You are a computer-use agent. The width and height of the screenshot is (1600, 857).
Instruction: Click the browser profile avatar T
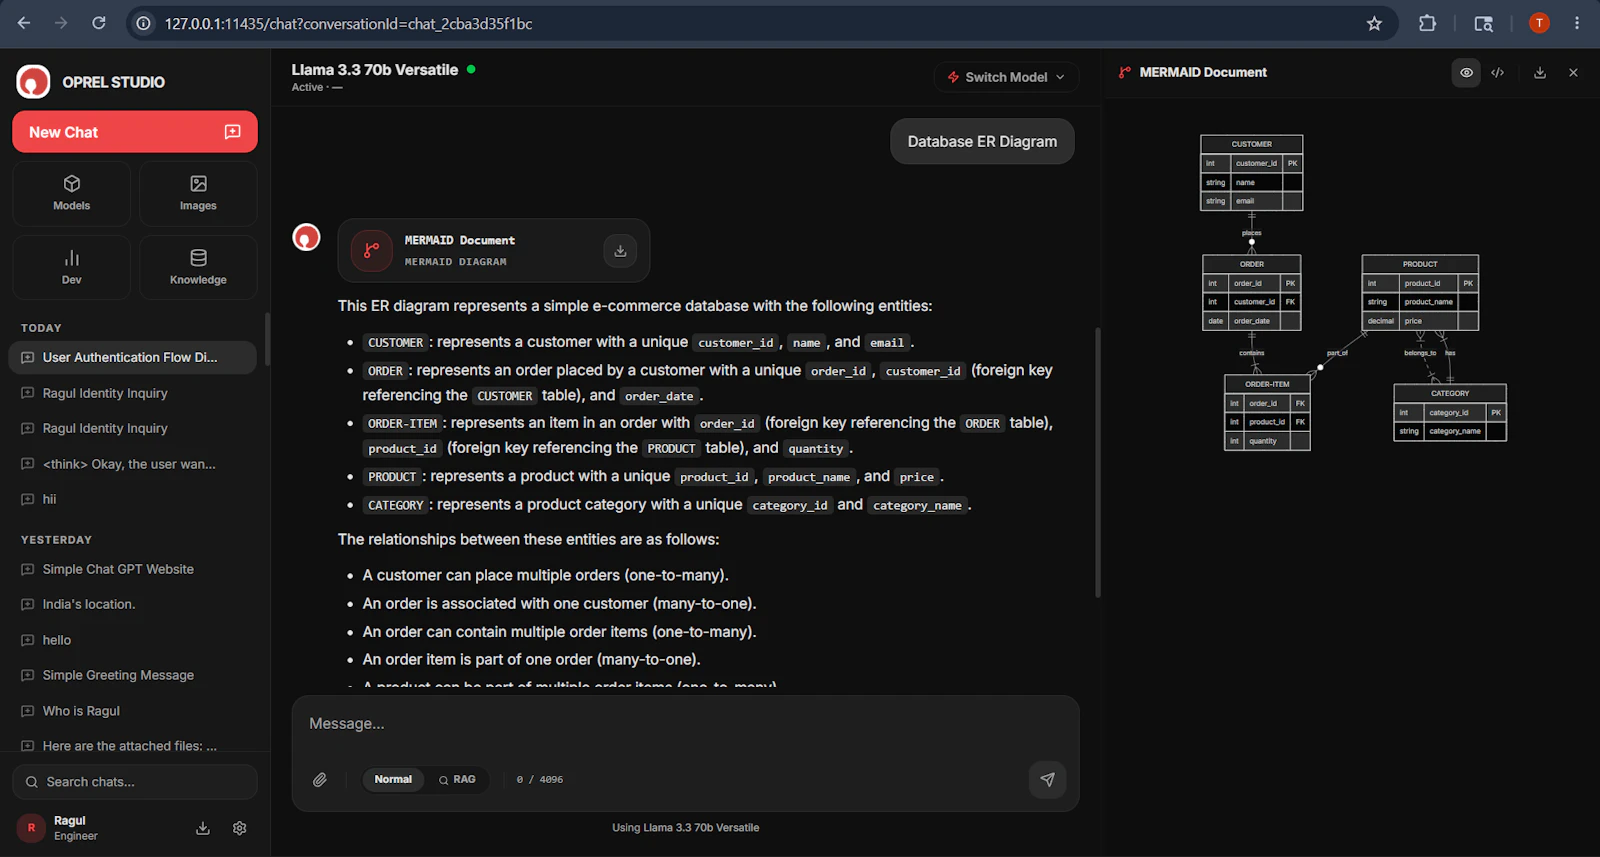[1539, 23]
